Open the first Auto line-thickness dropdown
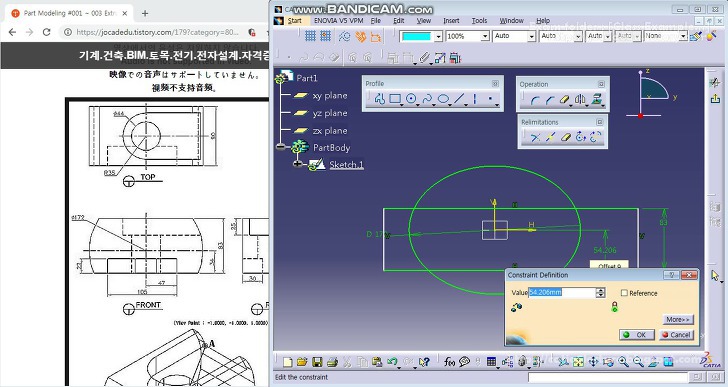The image size is (728, 387). 532,36
